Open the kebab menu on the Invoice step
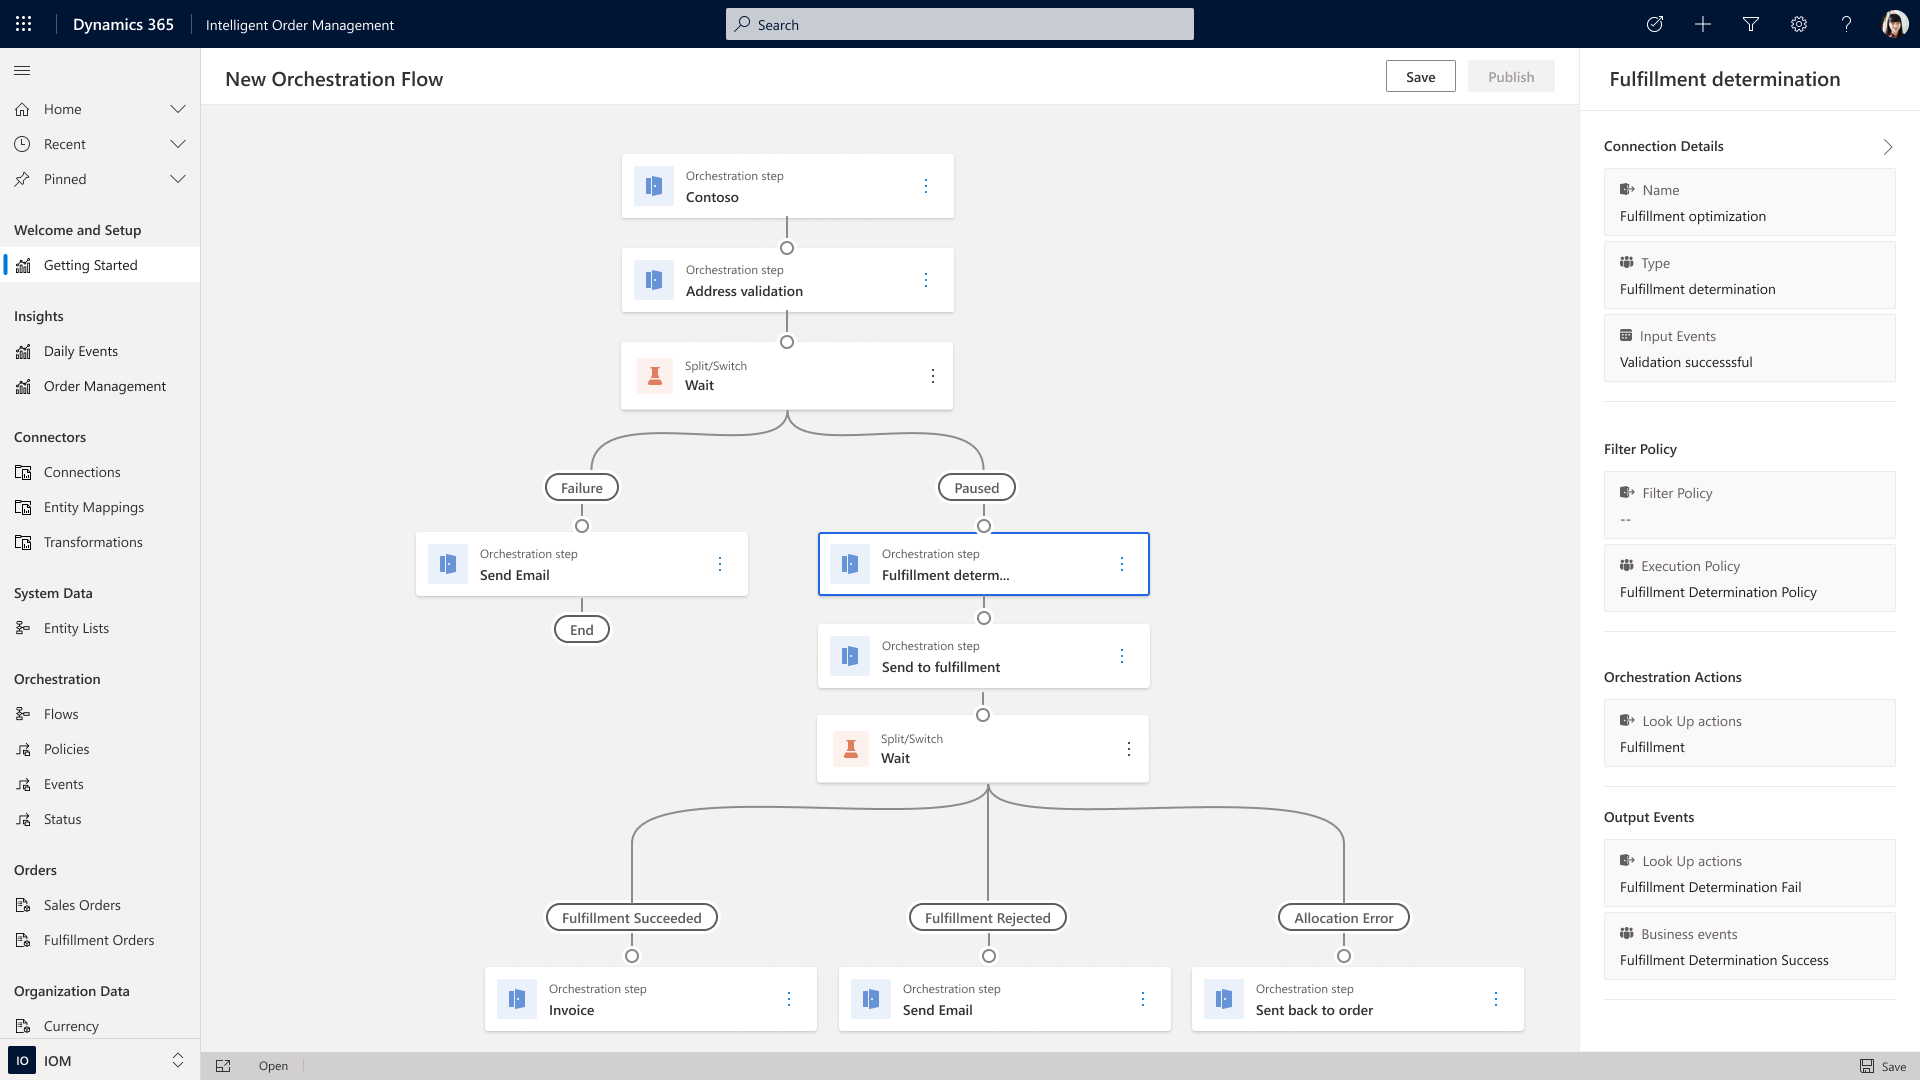This screenshot has width=1920, height=1080. [x=789, y=999]
